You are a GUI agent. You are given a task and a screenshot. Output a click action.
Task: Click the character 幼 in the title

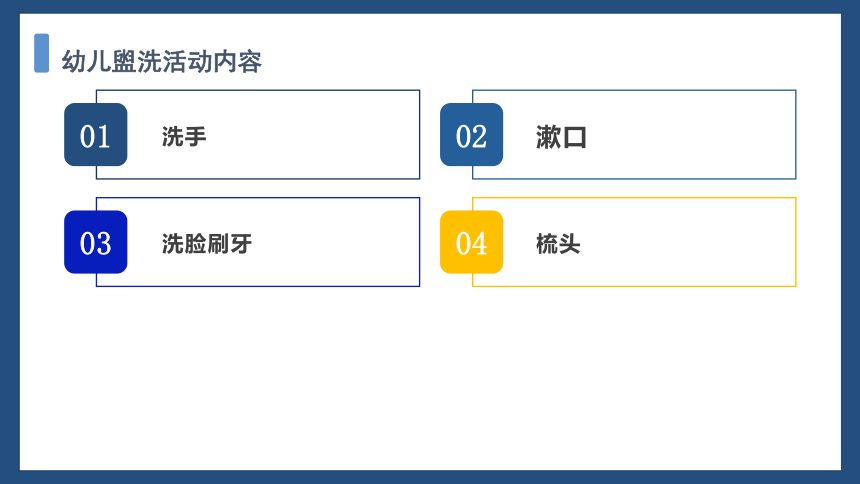(x=73, y=61)
